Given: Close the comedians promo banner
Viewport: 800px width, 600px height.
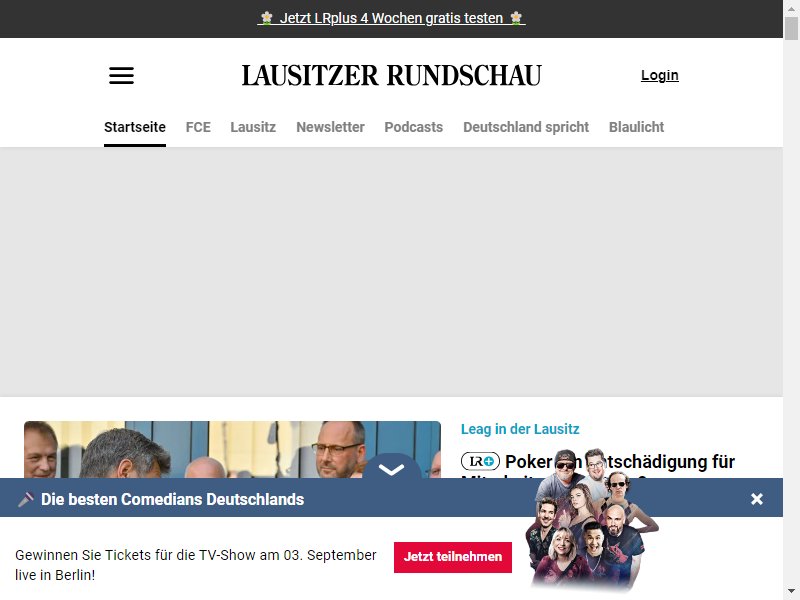Looking at the screenshot, I should (757, 498).
